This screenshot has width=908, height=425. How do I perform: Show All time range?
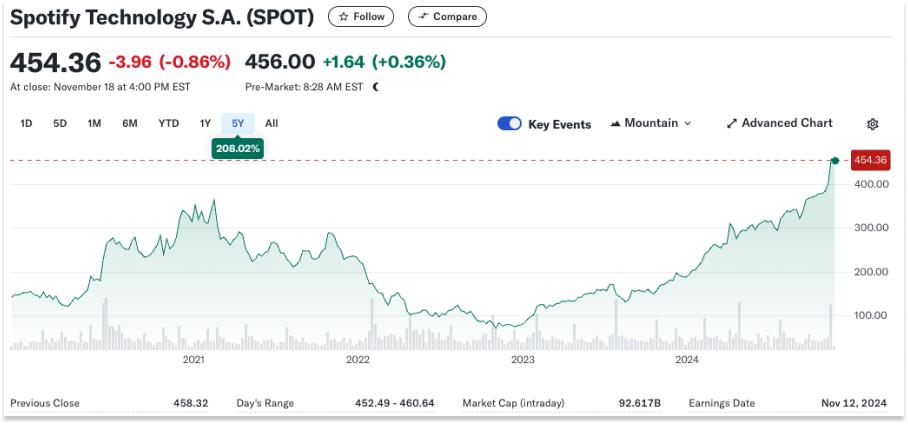271,124
